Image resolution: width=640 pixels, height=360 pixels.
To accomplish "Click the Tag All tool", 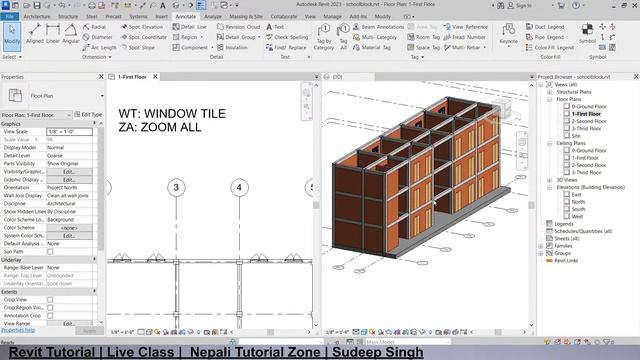I will click(x=343, y=37).
